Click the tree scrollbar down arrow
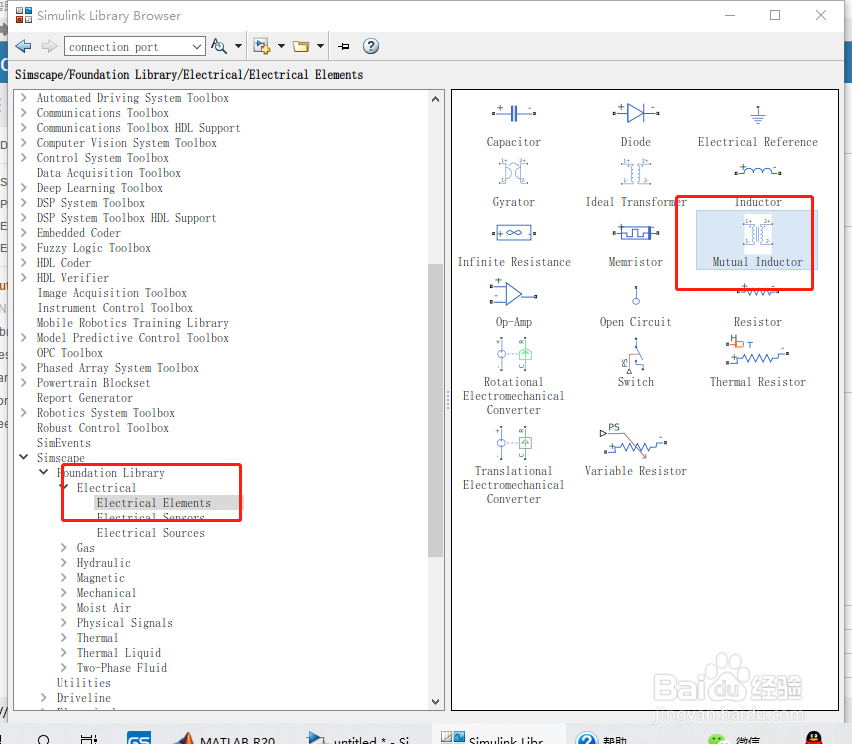 (x=435, y=702)
